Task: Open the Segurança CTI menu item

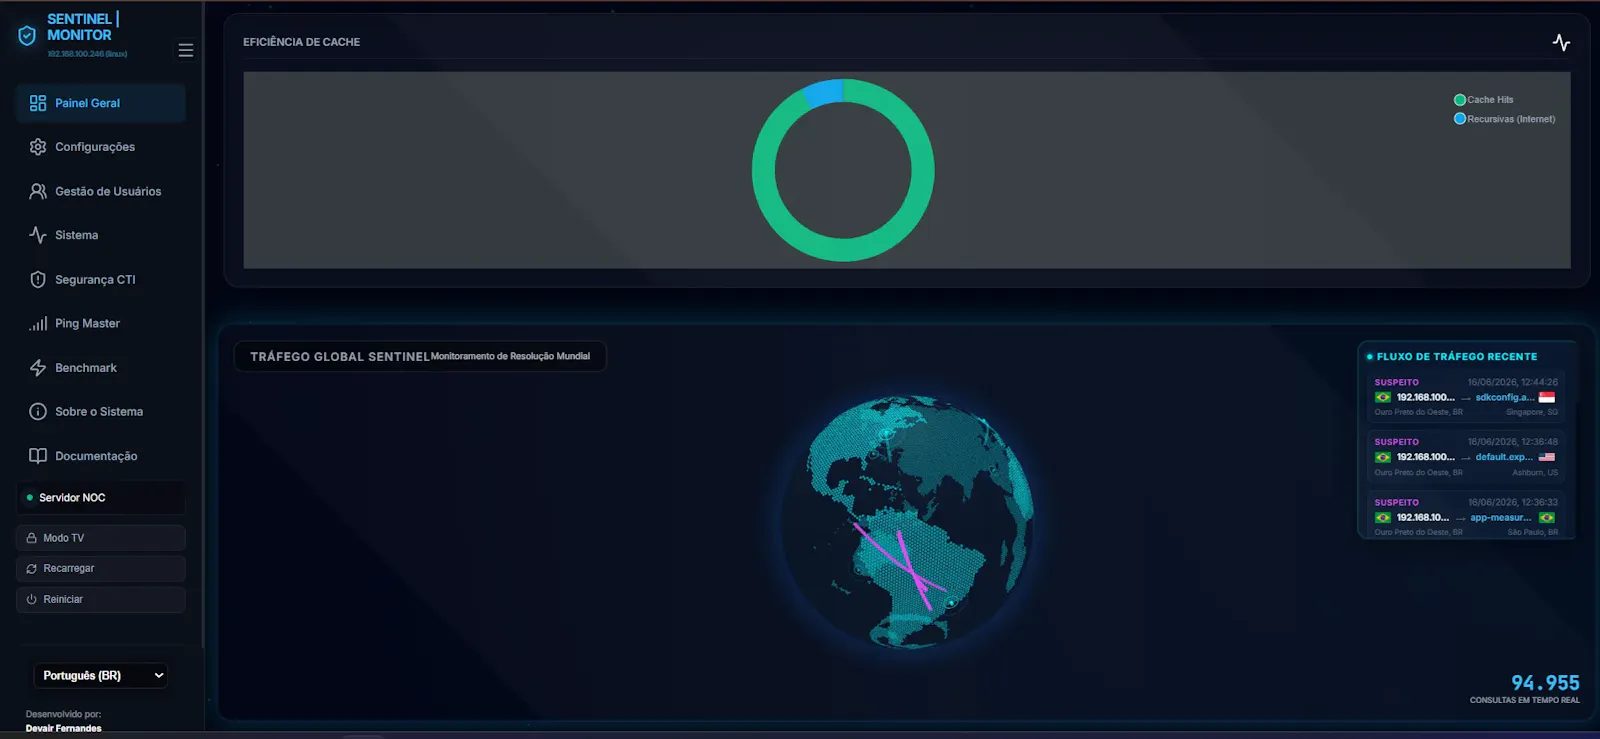Action: 101,279
